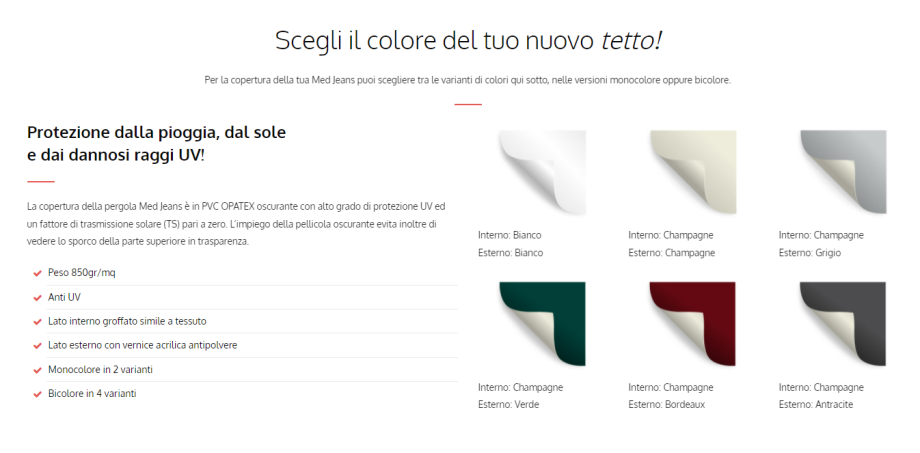Choose the Champagne and Bordeaux swatch

(692, 324)
